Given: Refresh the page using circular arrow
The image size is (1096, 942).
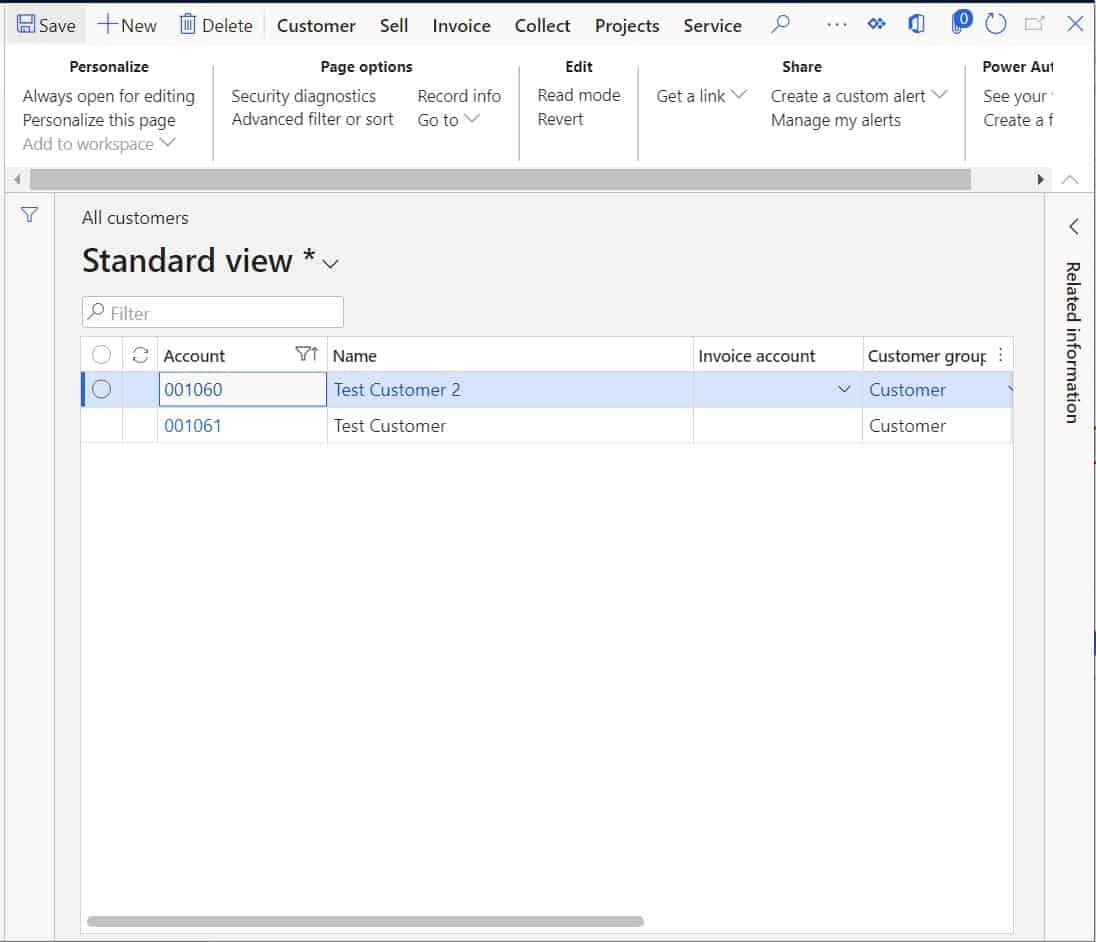Looking at the screenshot, I should pos(995,24).
